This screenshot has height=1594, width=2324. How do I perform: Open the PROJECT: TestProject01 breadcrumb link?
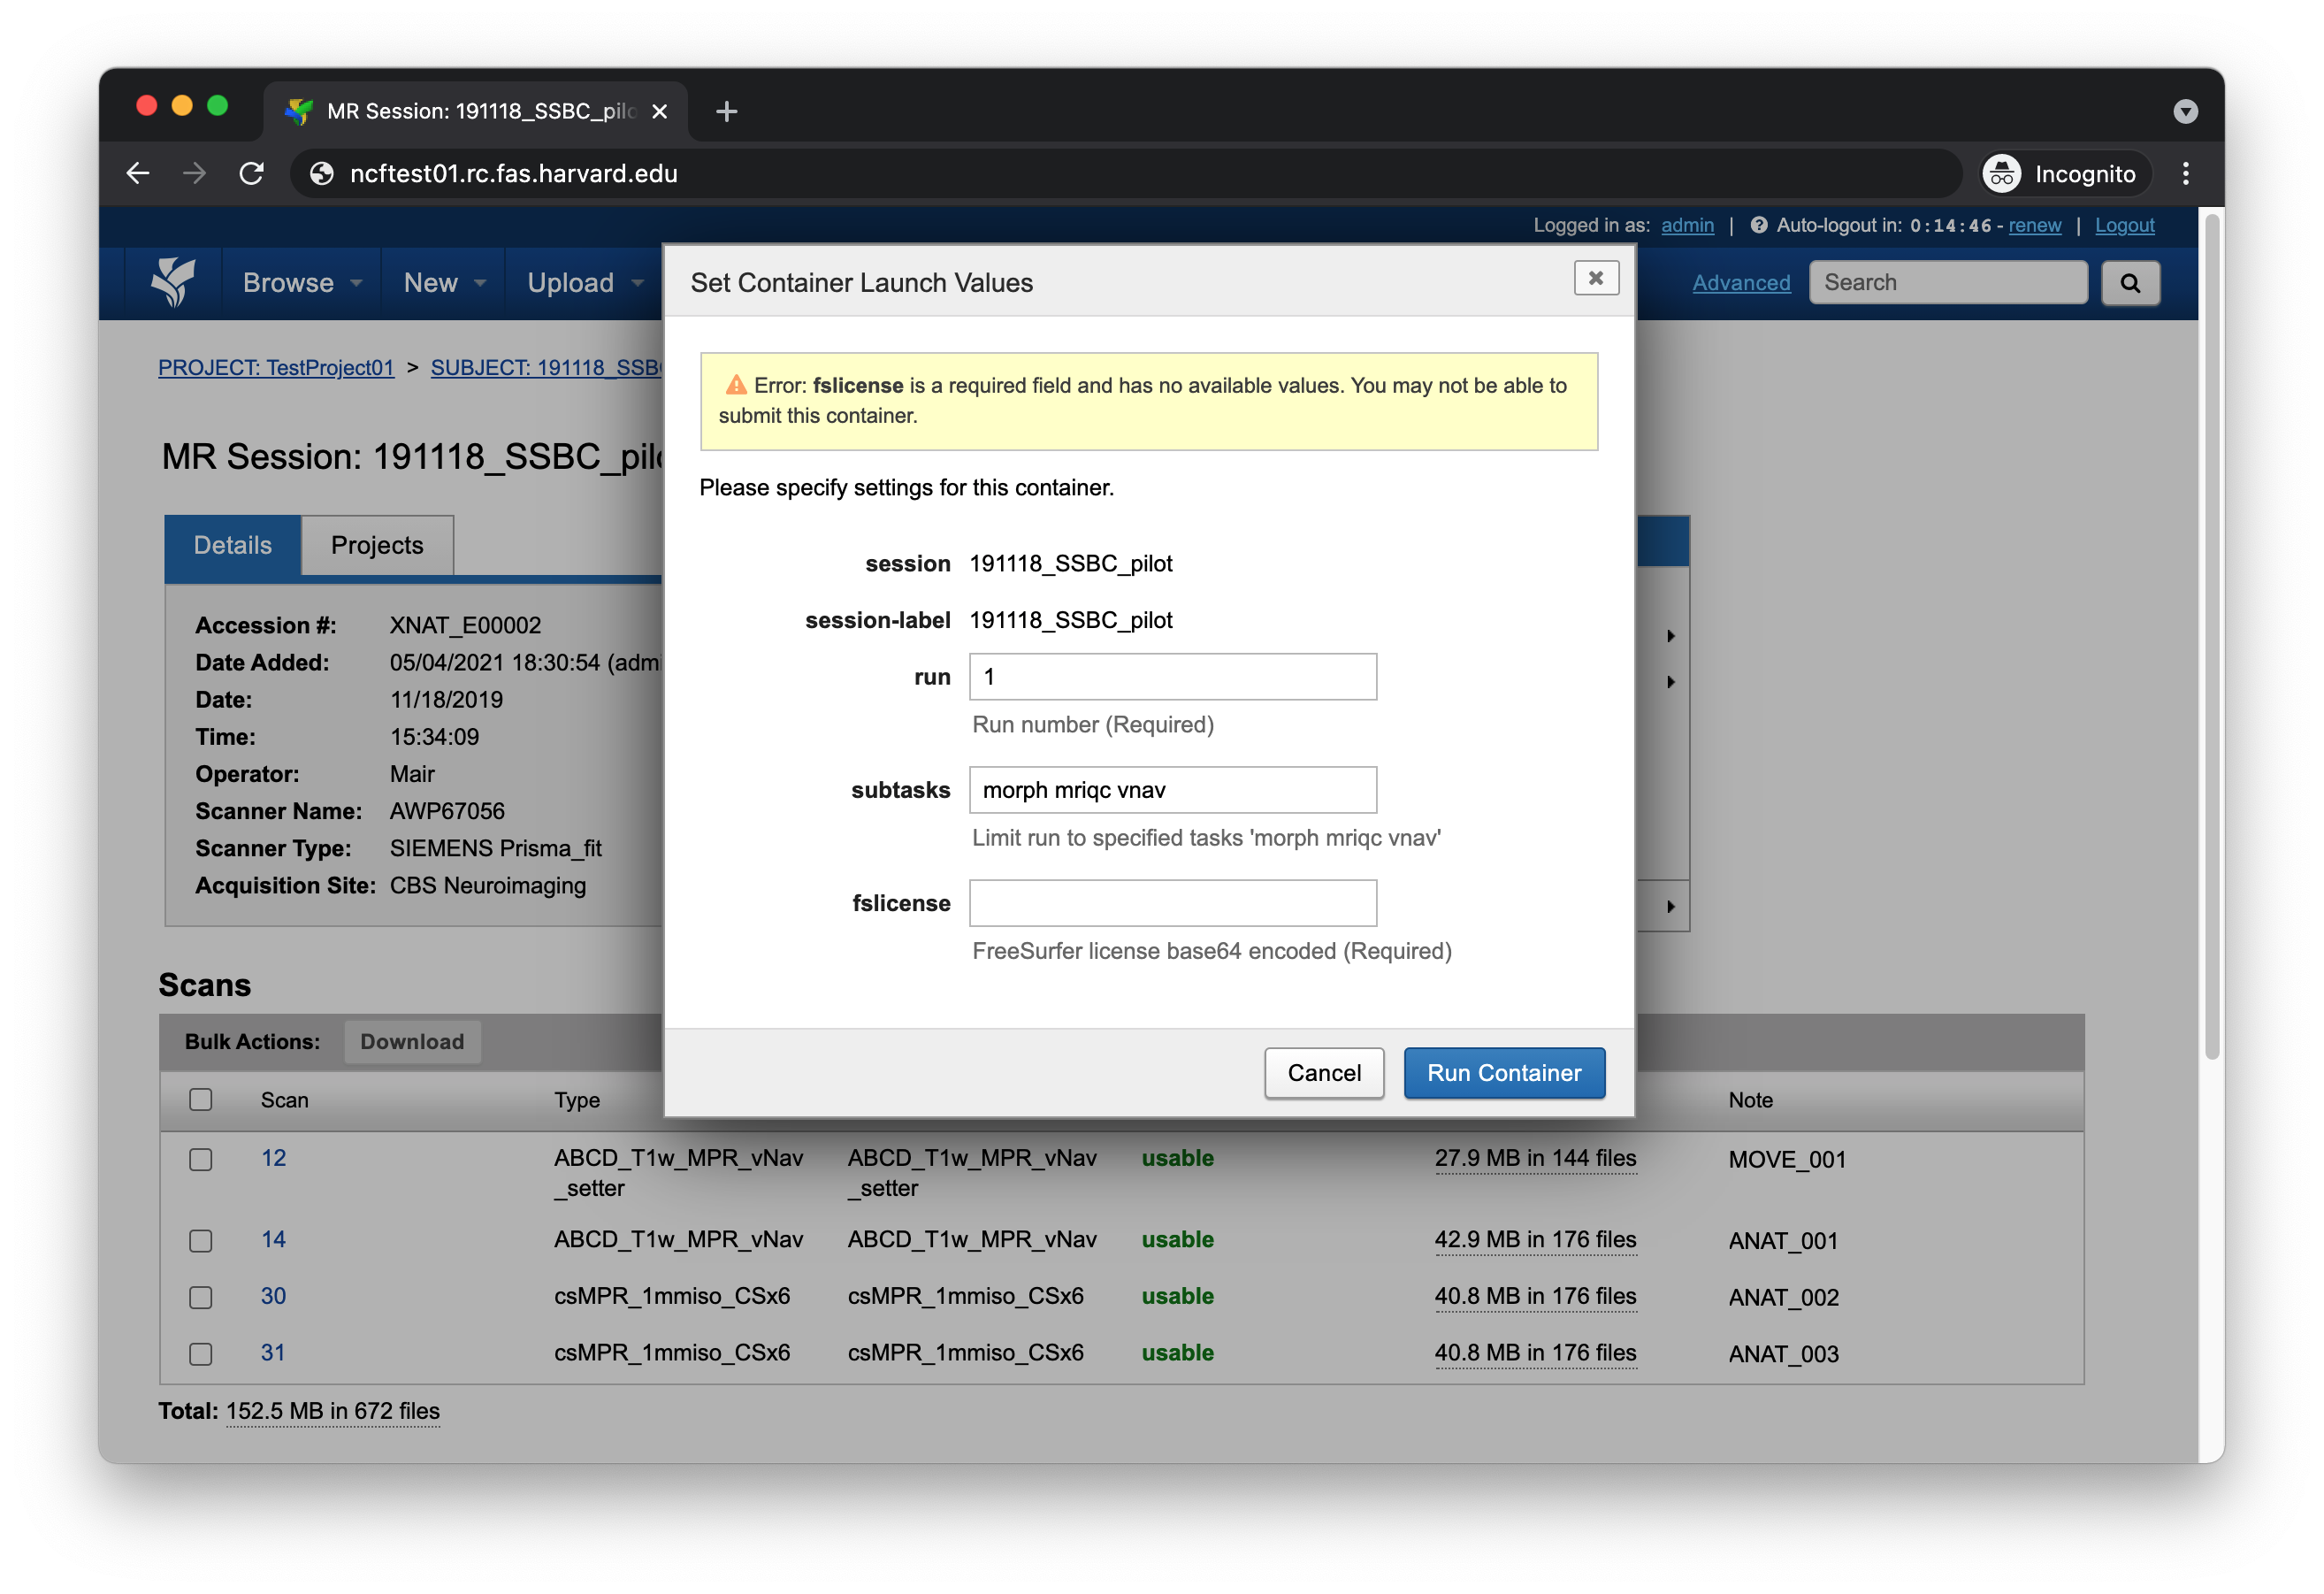[x=276, y=367]
